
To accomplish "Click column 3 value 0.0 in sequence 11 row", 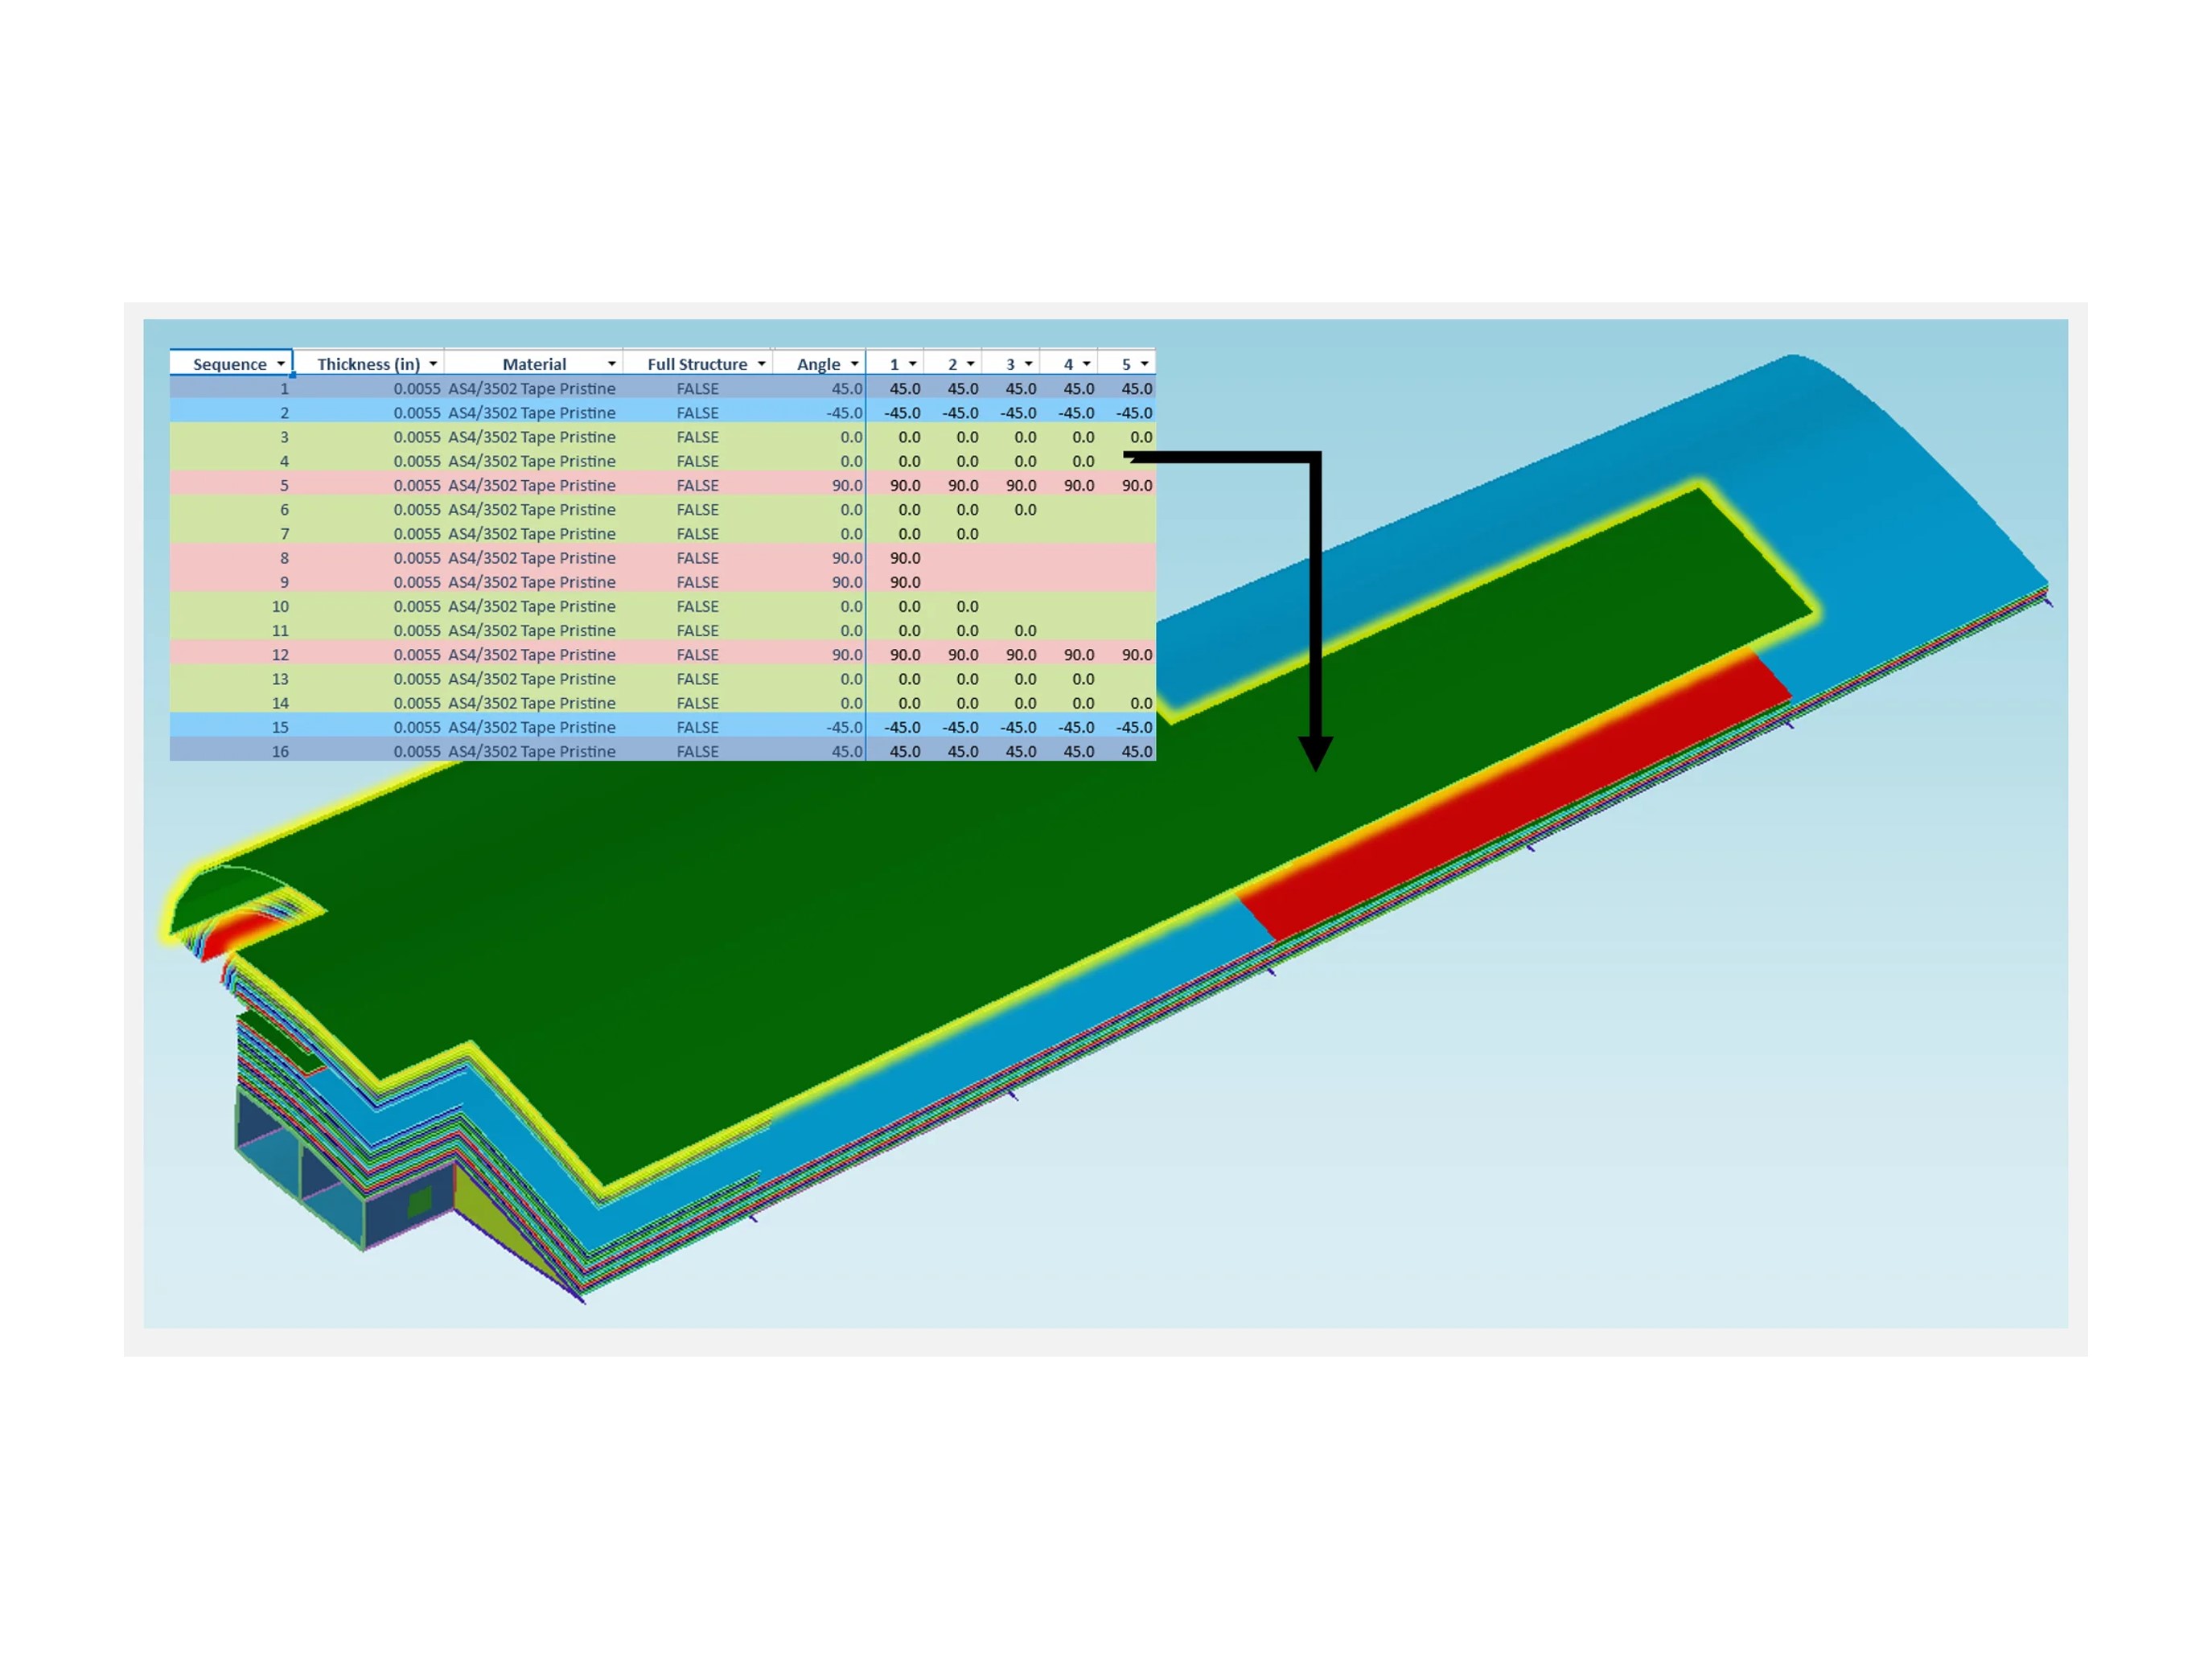I will tap(1025, 630).
